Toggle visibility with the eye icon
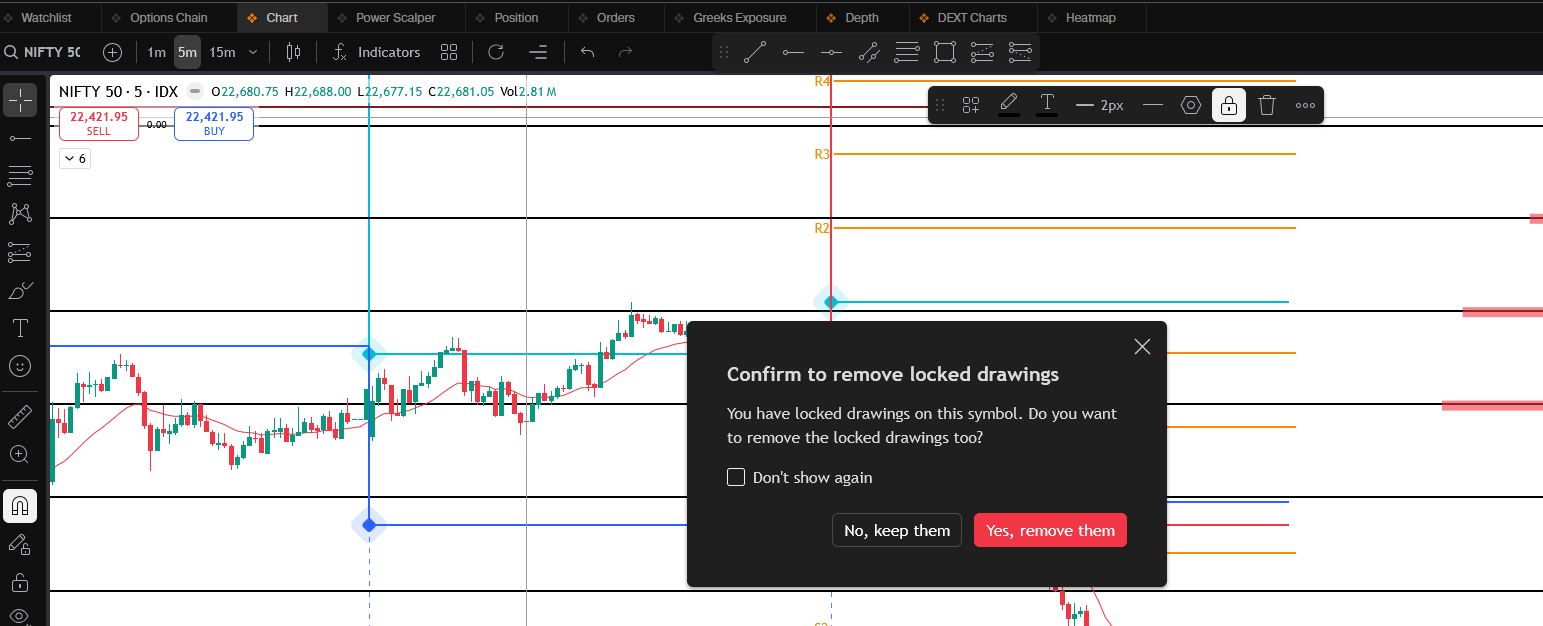1543x626 pixels. click(x=20, y=616)
